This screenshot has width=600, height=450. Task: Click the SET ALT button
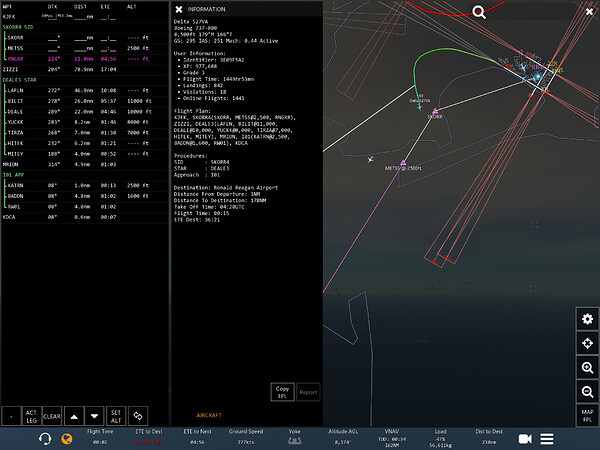pos(116,416)
